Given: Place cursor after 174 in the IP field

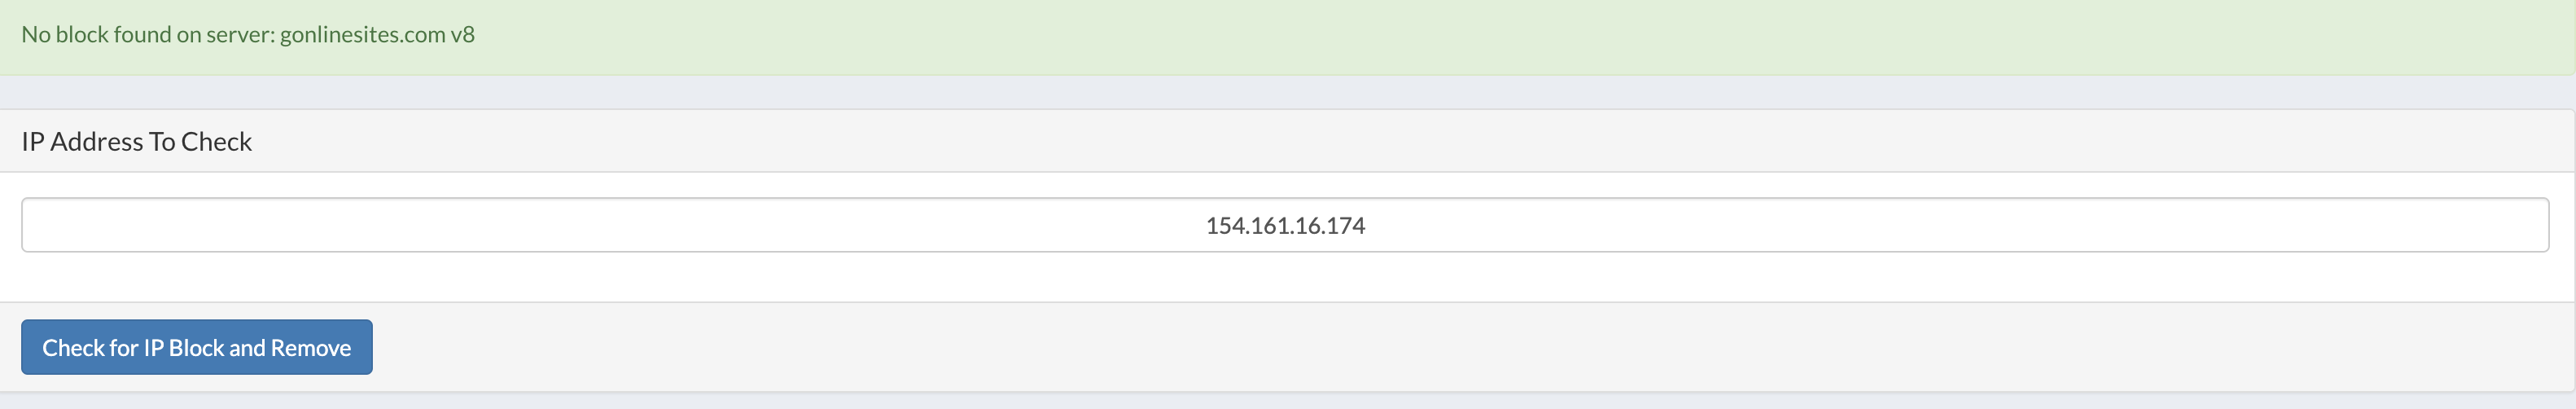Looking at the screenshot, I should (x=1367, y=225).
